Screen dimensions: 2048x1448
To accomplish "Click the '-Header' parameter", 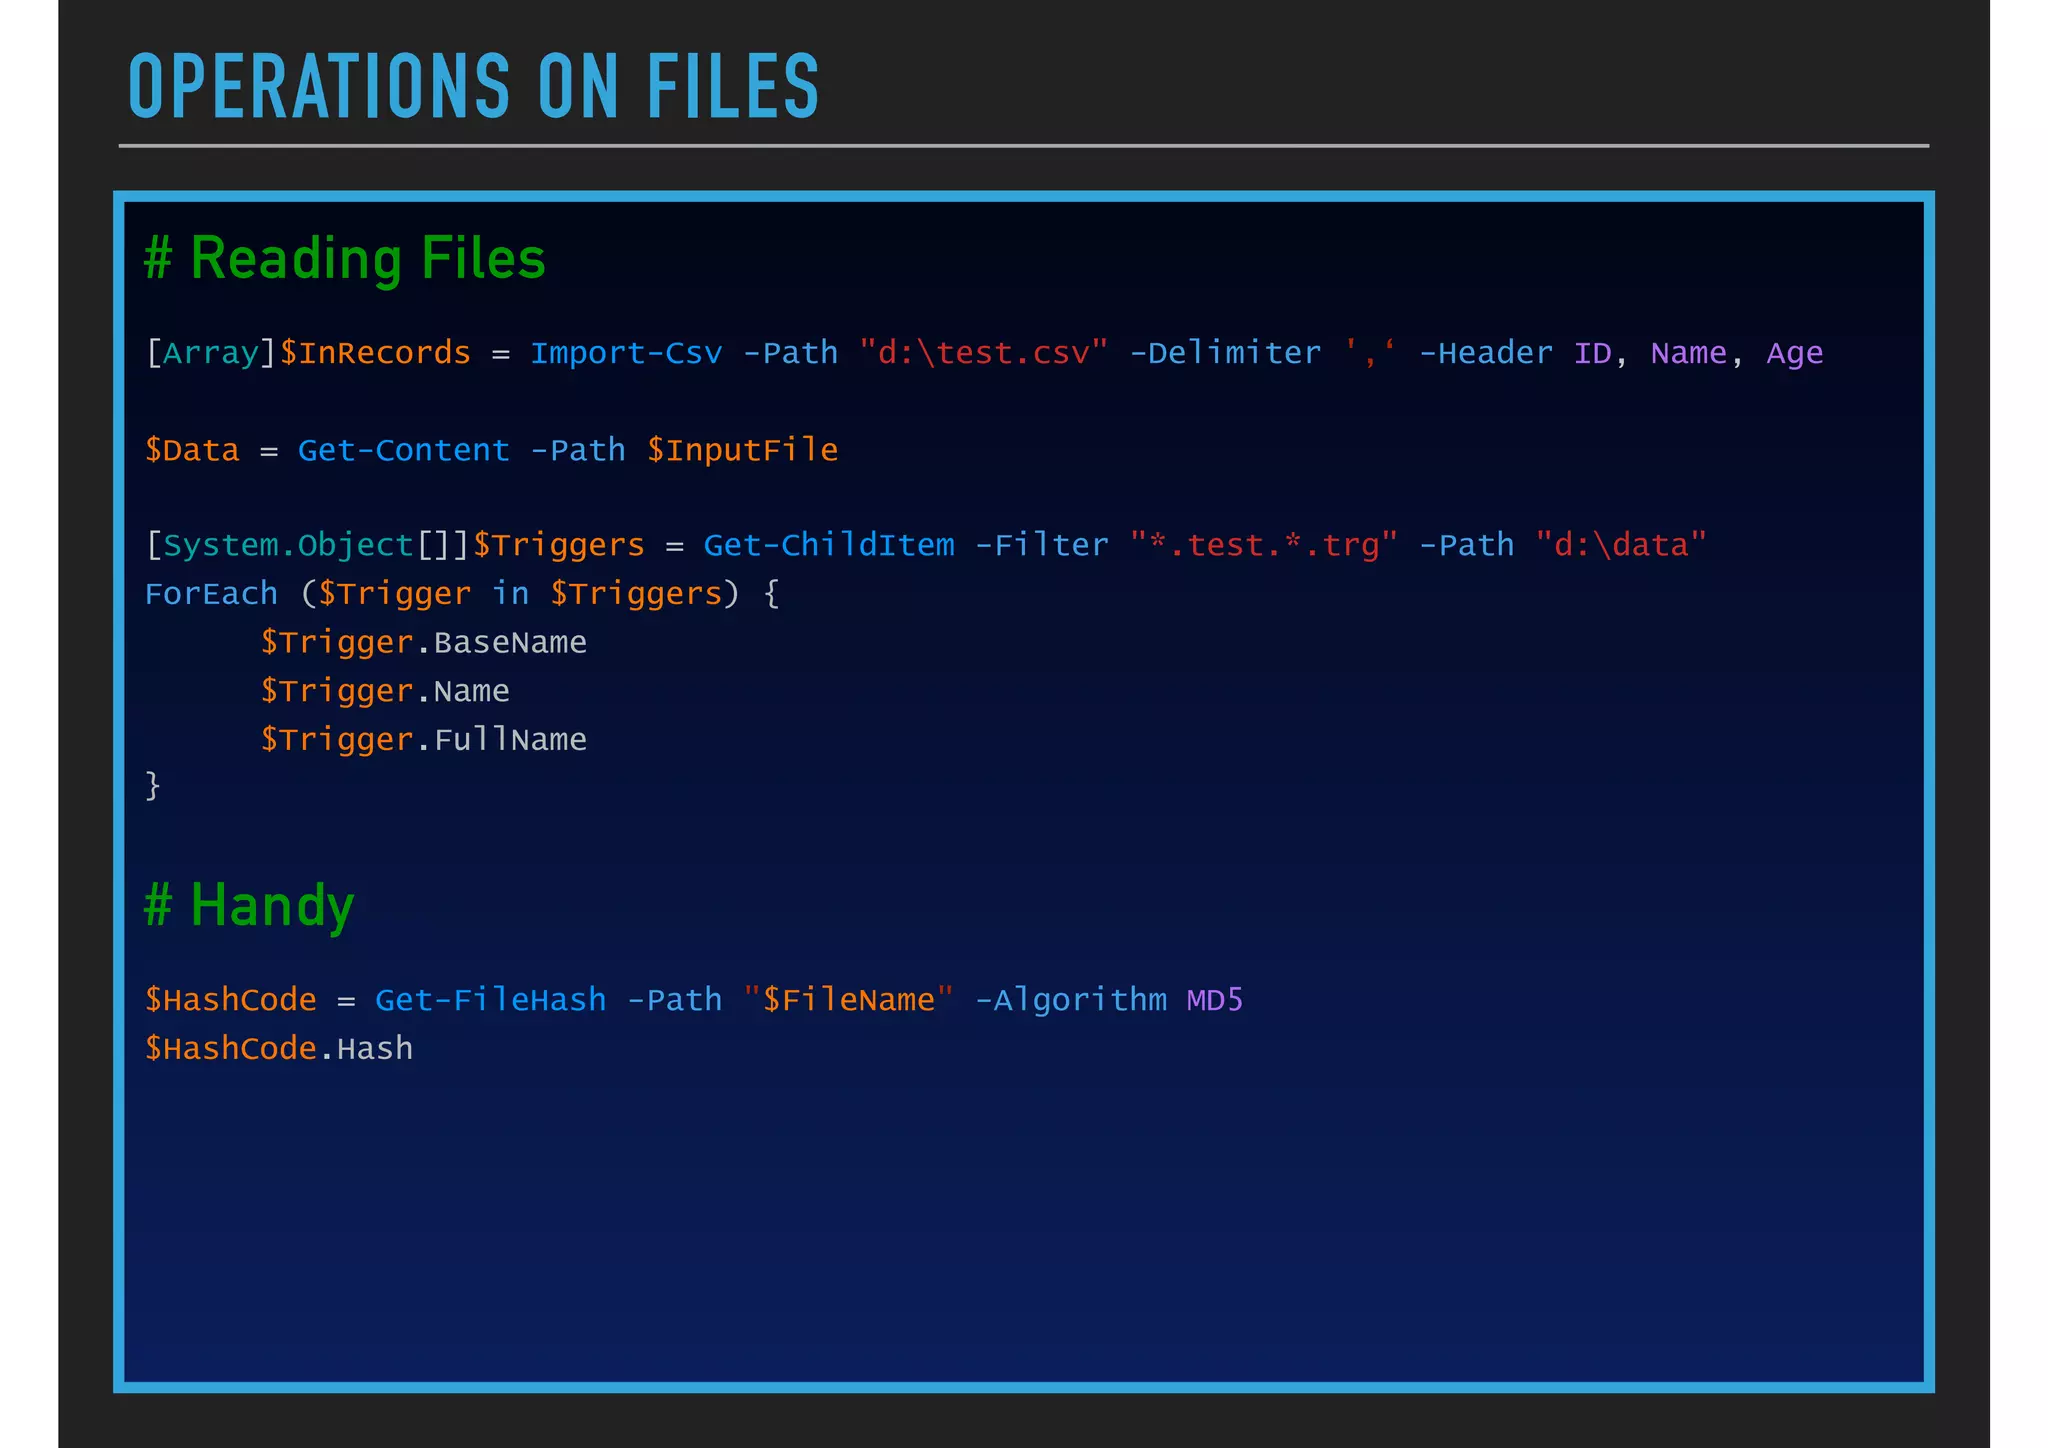I will click(1486, 353).
